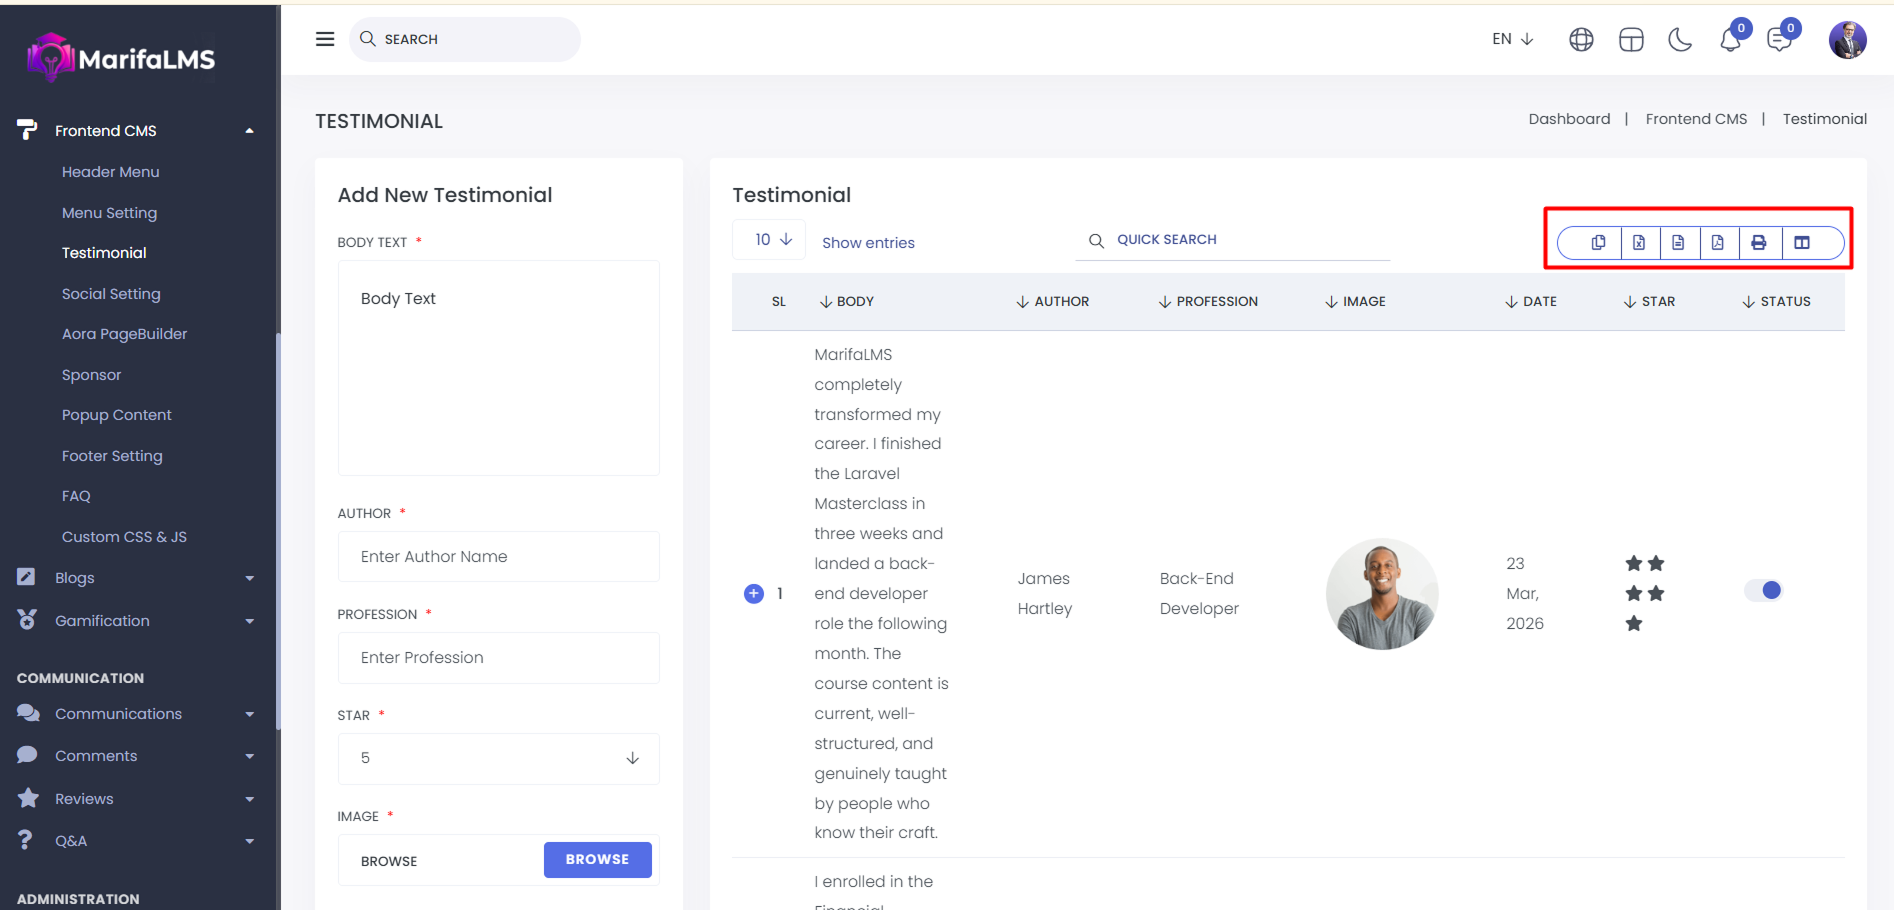Export the testimonial table to Excel
This screenshot has width=1894, height=910.
point(1639,242)
